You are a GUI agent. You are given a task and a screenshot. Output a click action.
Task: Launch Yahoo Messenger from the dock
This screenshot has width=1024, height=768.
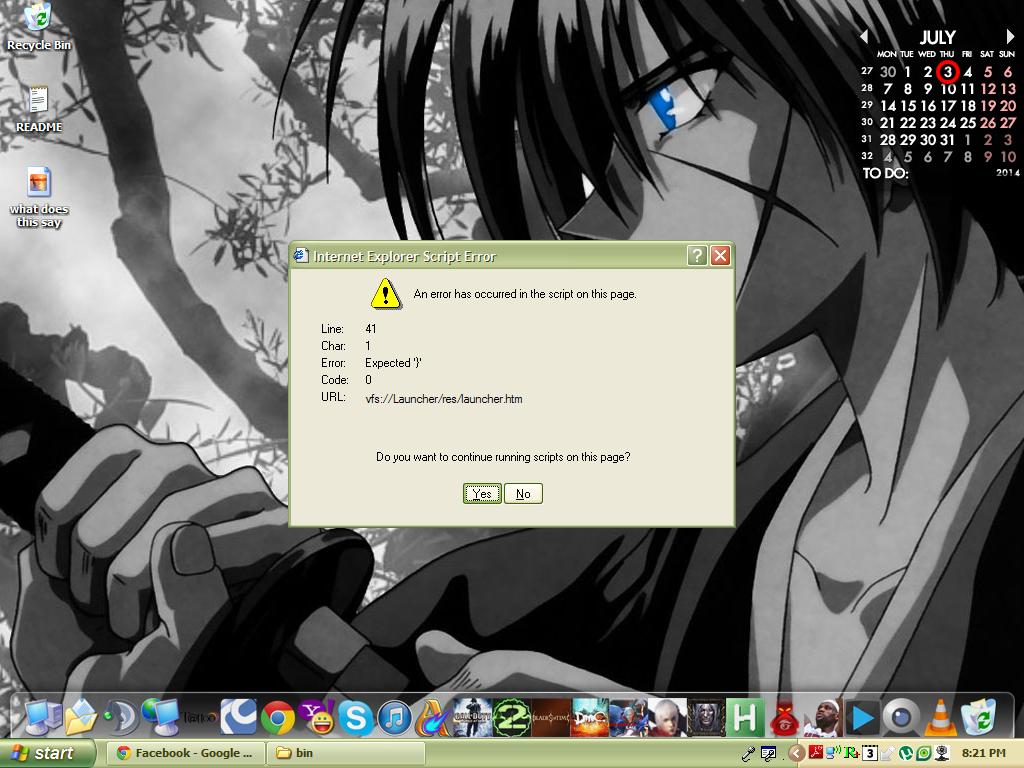click(x=316, y=717)
